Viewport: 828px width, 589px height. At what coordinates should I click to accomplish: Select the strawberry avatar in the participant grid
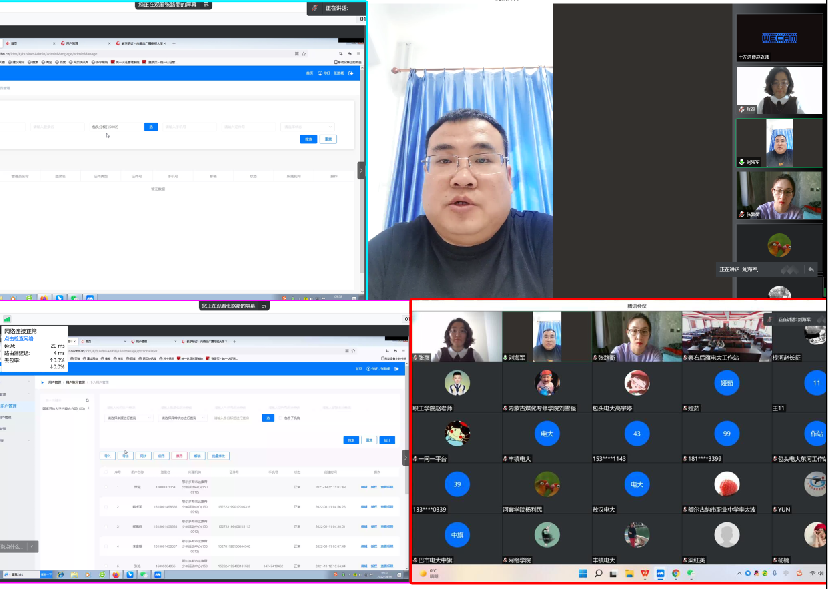(x=727, y=484)
